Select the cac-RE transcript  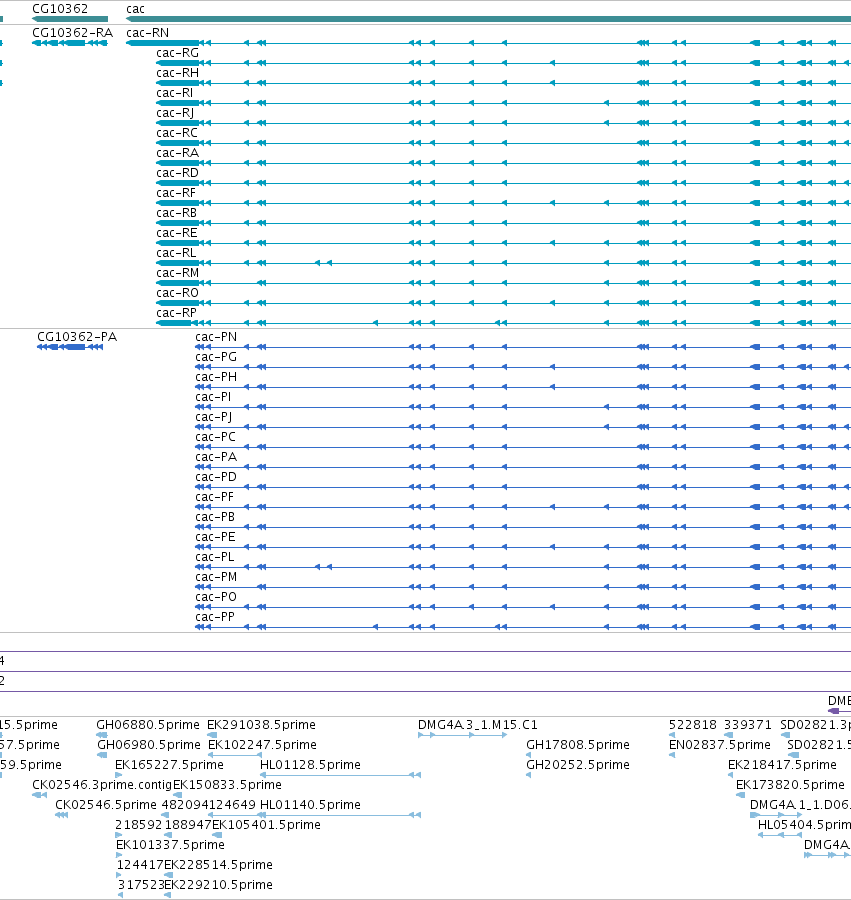pos(177,233)
